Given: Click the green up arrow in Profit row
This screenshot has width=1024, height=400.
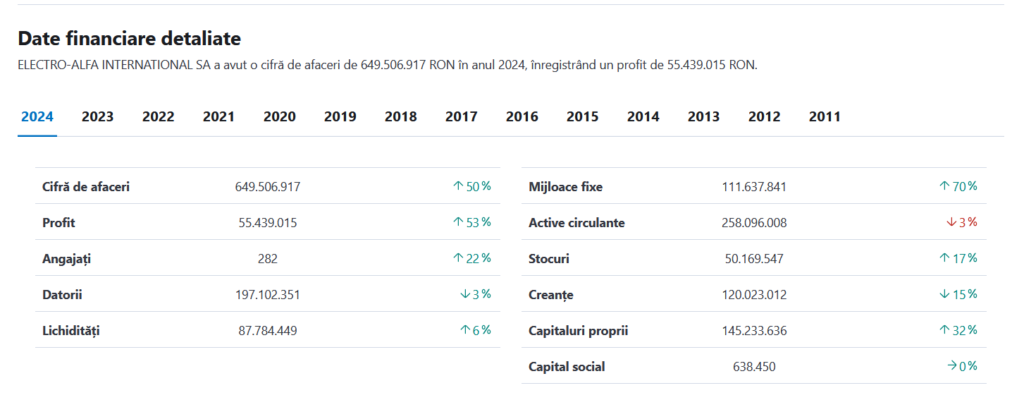Looking at the screenshot, I should click(458, 222).
